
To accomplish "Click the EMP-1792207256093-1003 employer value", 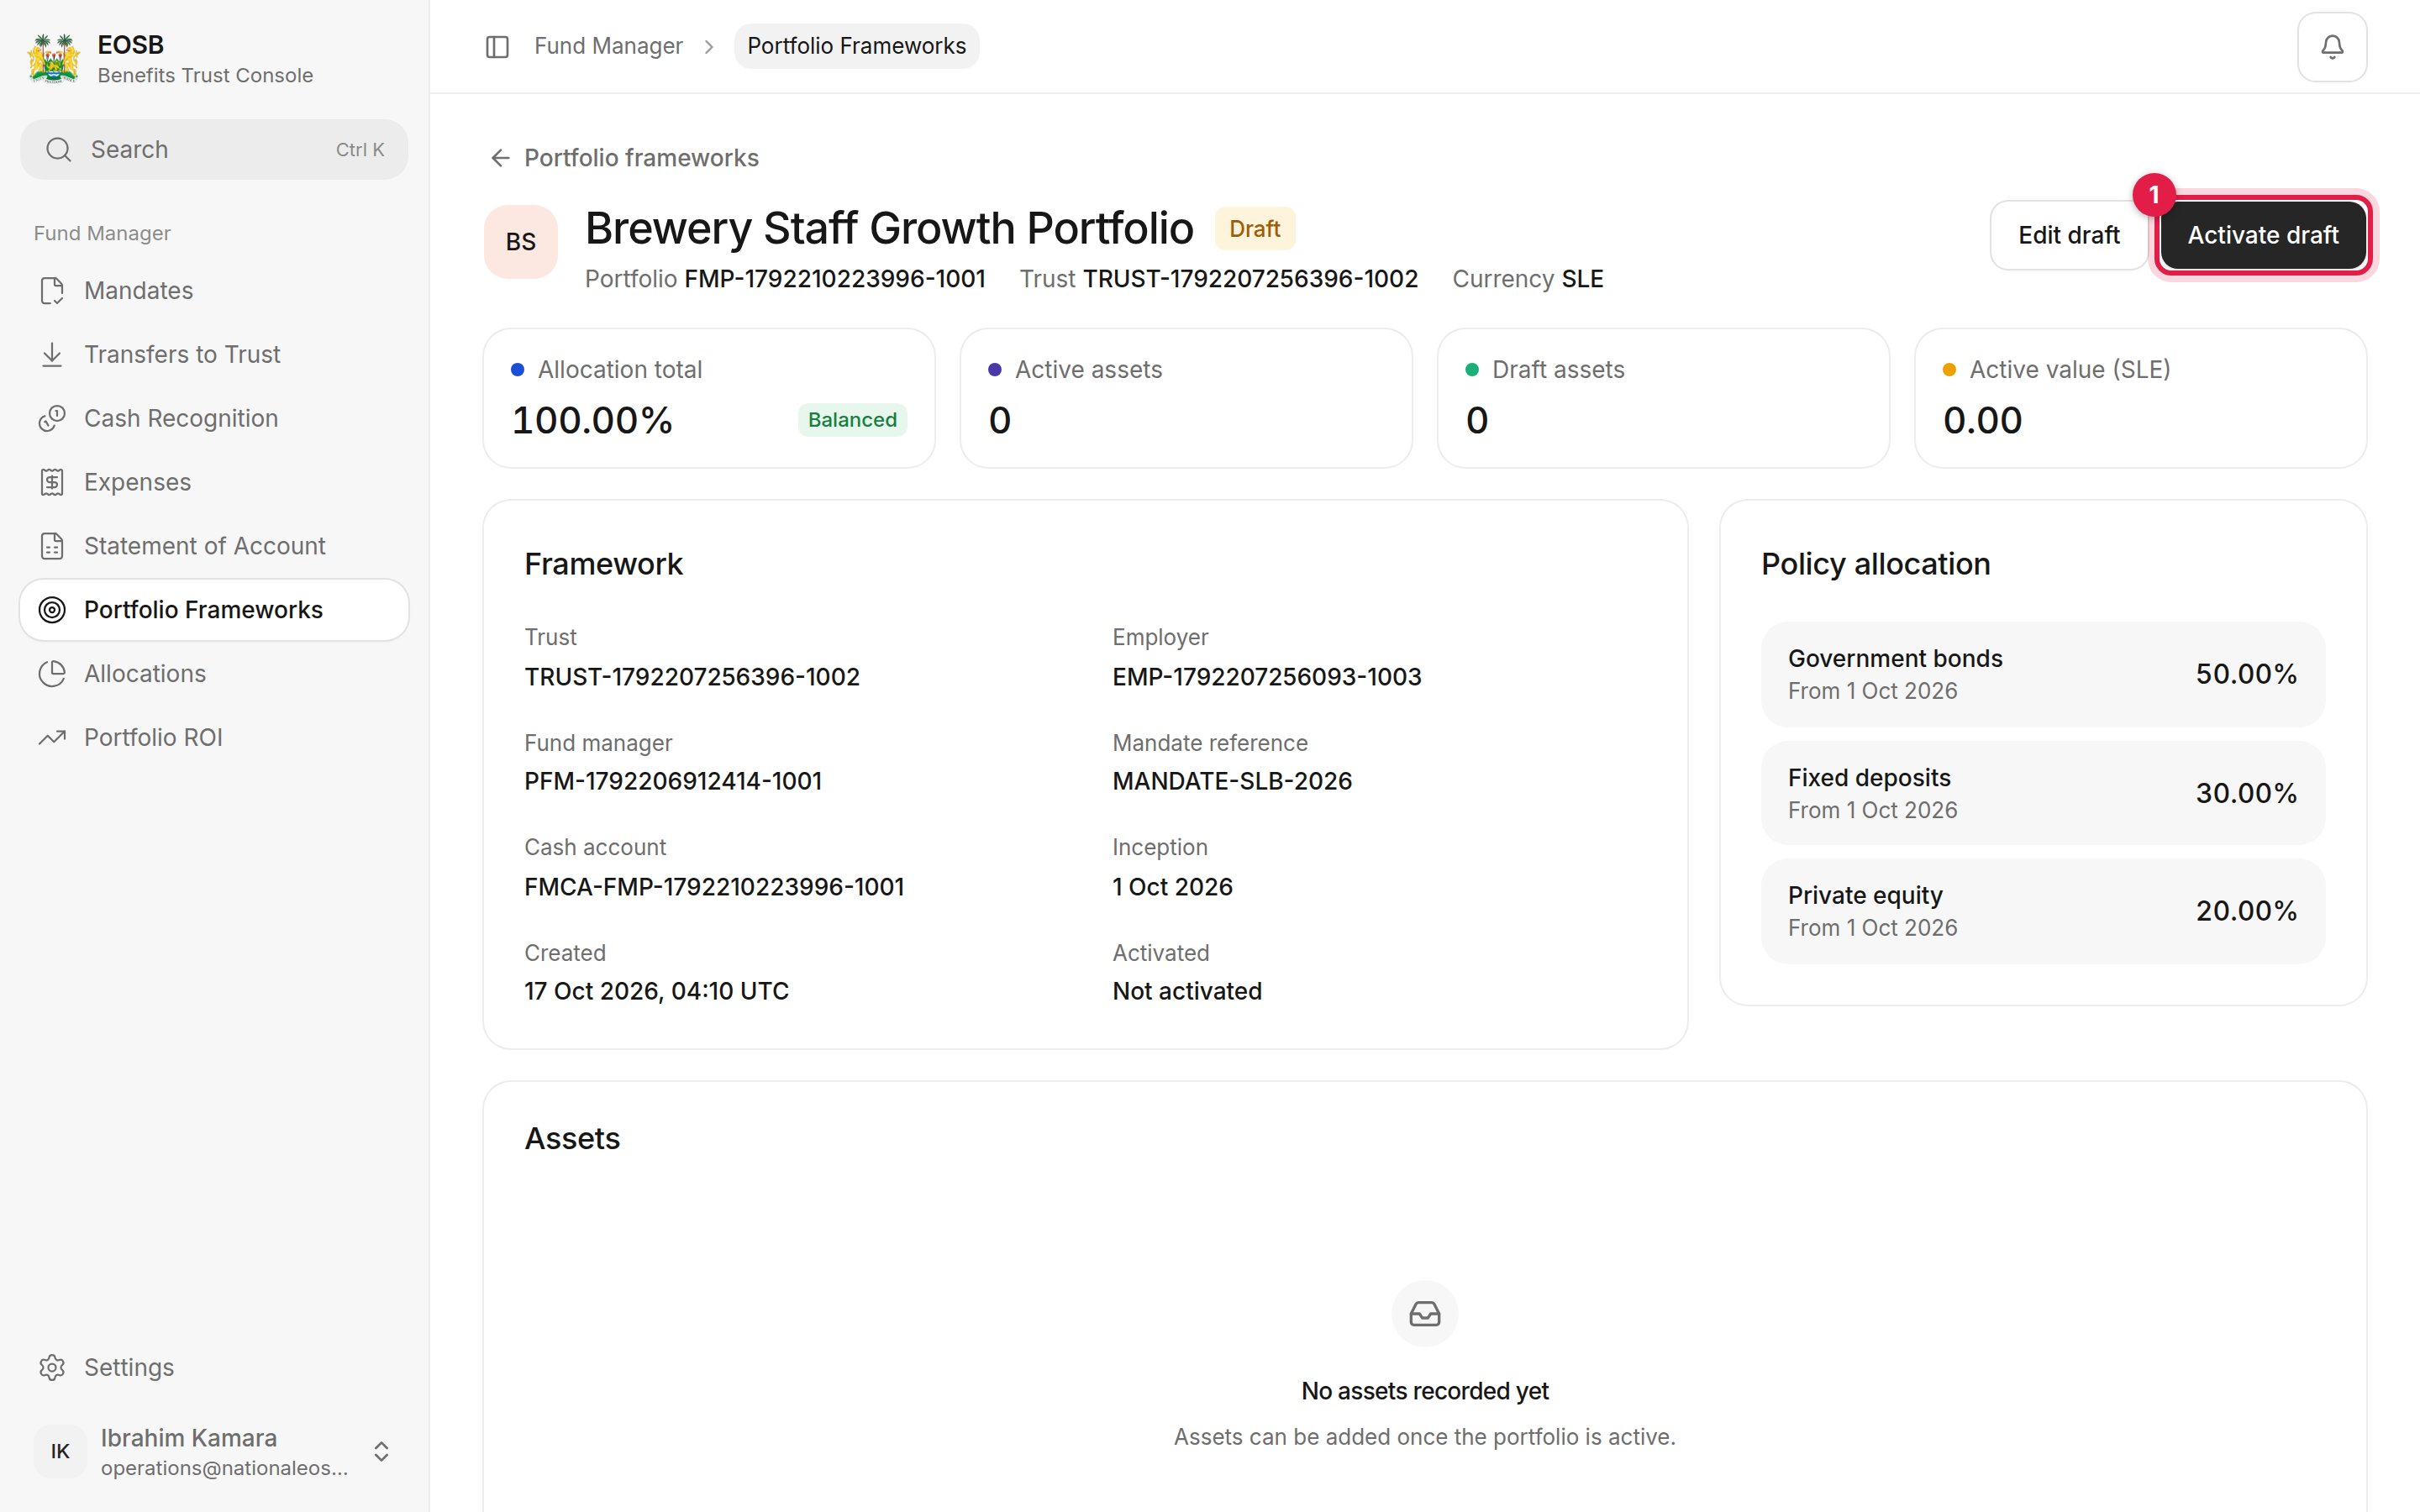I will pos(1266,677).
